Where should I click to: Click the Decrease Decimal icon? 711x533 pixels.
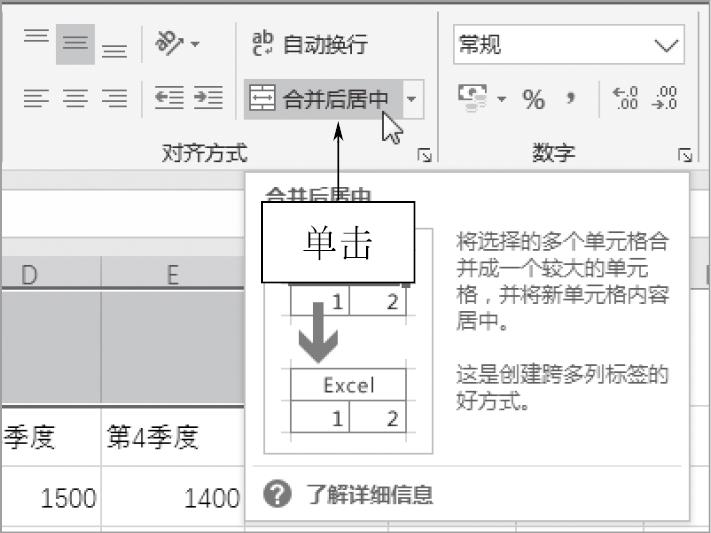665,98
